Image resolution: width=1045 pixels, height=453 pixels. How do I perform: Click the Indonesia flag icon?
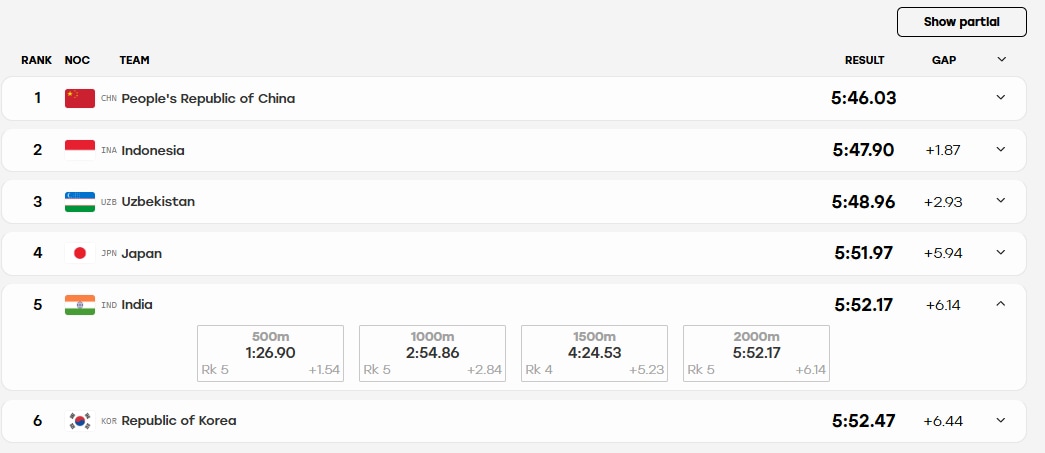coord(80,150)
